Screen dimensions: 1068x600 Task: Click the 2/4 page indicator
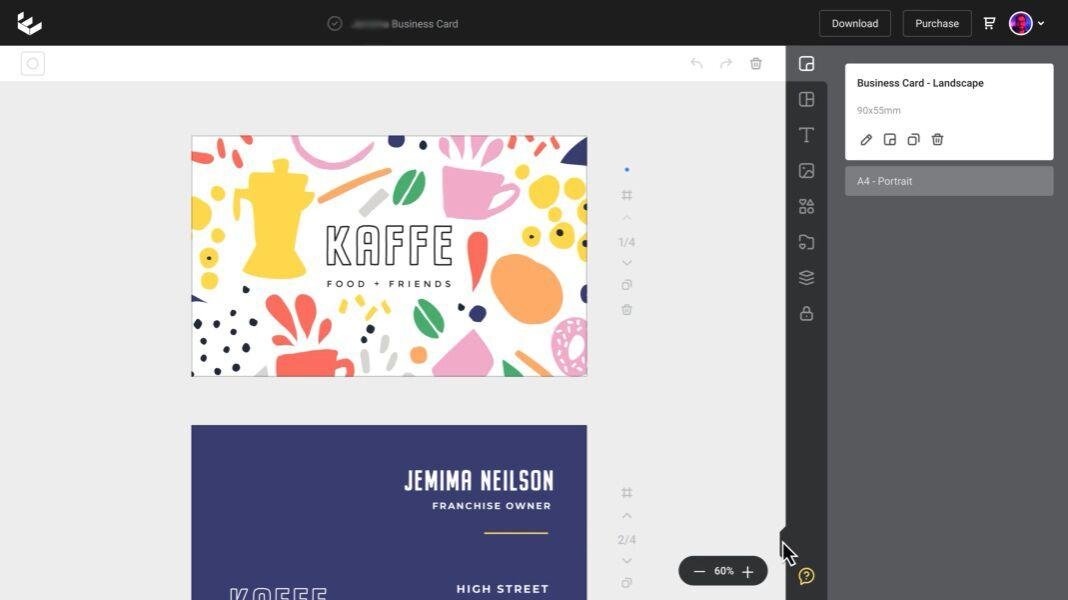[627, 539]
